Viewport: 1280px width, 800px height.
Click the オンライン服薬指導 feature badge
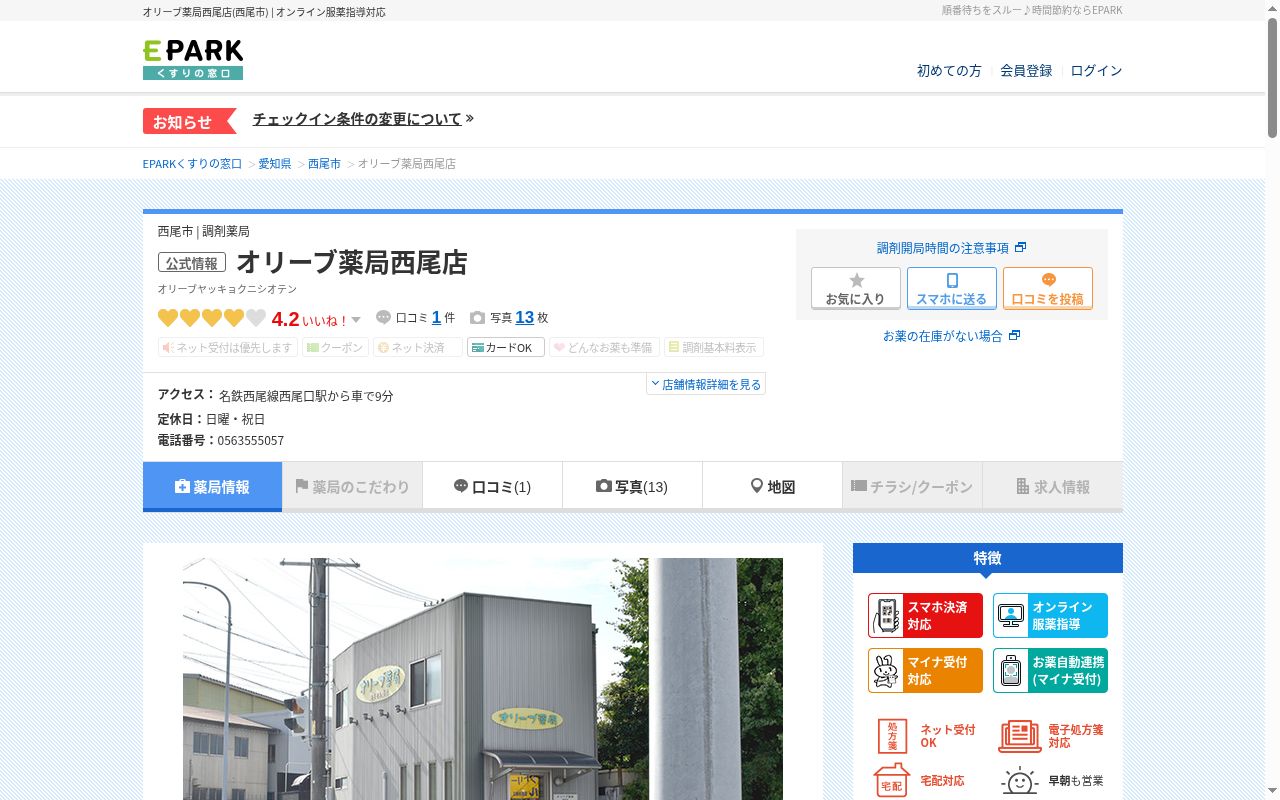[x=1050, y=615]
